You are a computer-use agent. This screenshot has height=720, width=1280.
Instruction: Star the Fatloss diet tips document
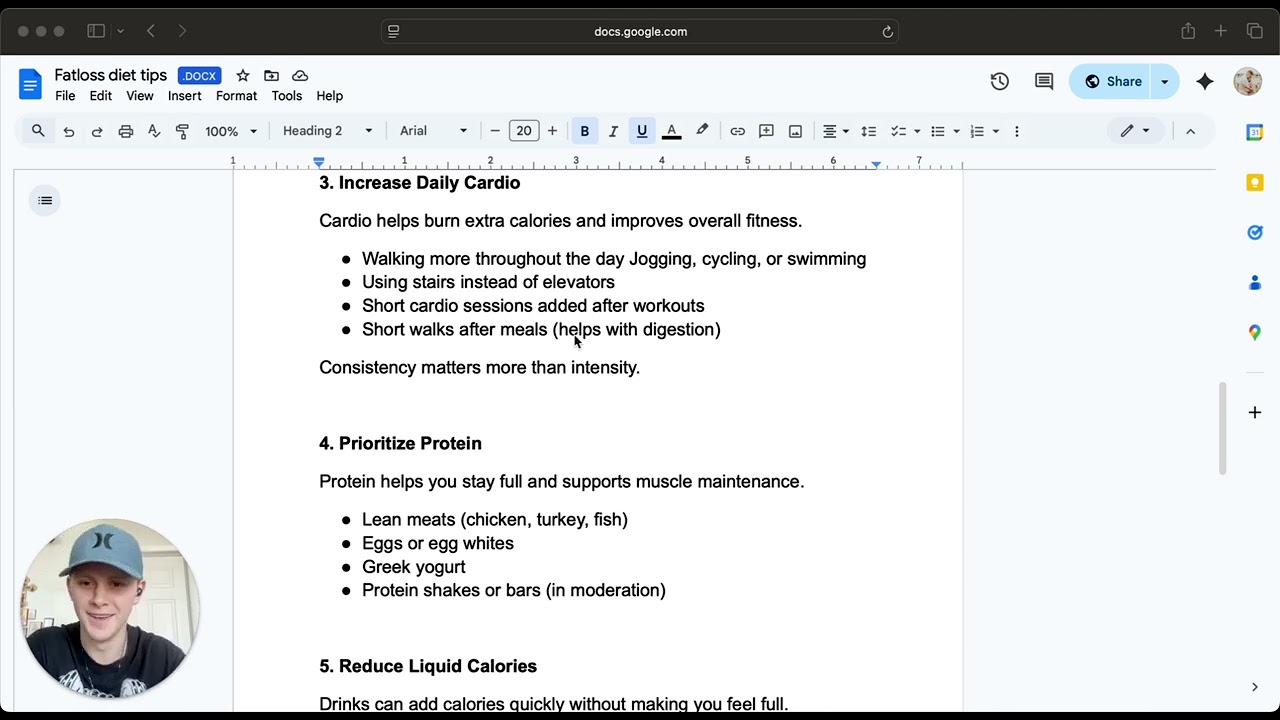(x=242, y=76)
